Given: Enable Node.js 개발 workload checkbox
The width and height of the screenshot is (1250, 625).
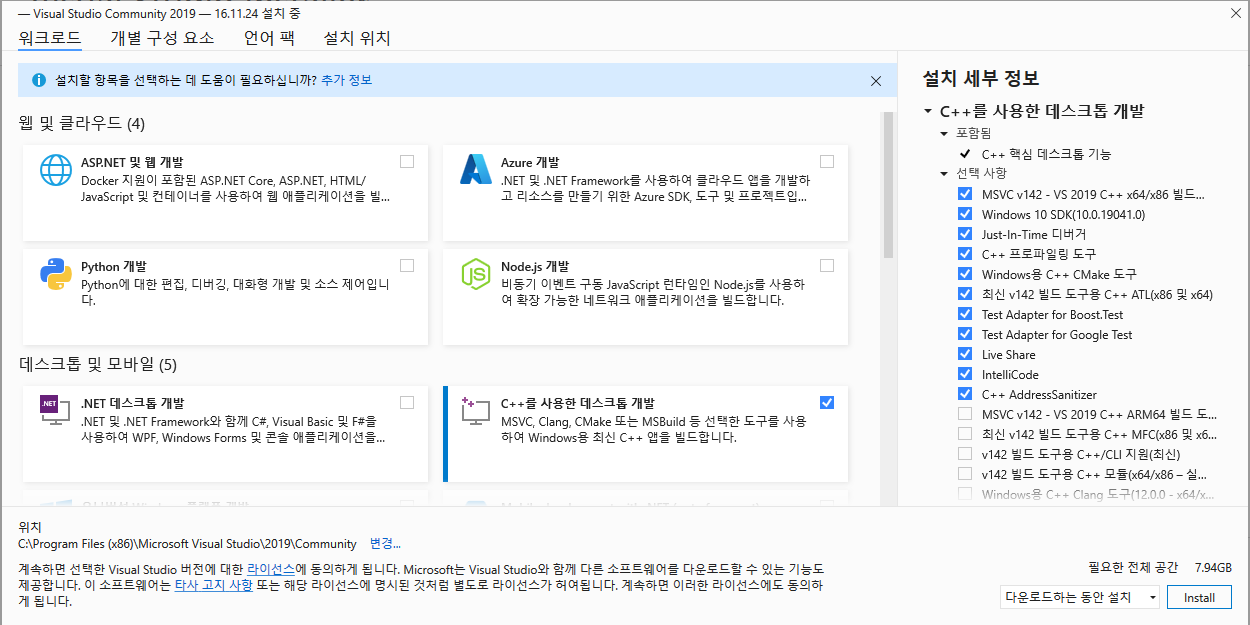Looking at the screenshot, I should pos(827,266).
